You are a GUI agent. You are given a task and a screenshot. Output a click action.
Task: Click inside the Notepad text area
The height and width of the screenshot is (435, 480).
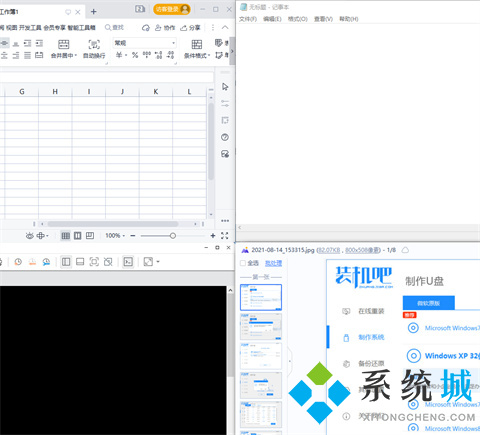358,124
